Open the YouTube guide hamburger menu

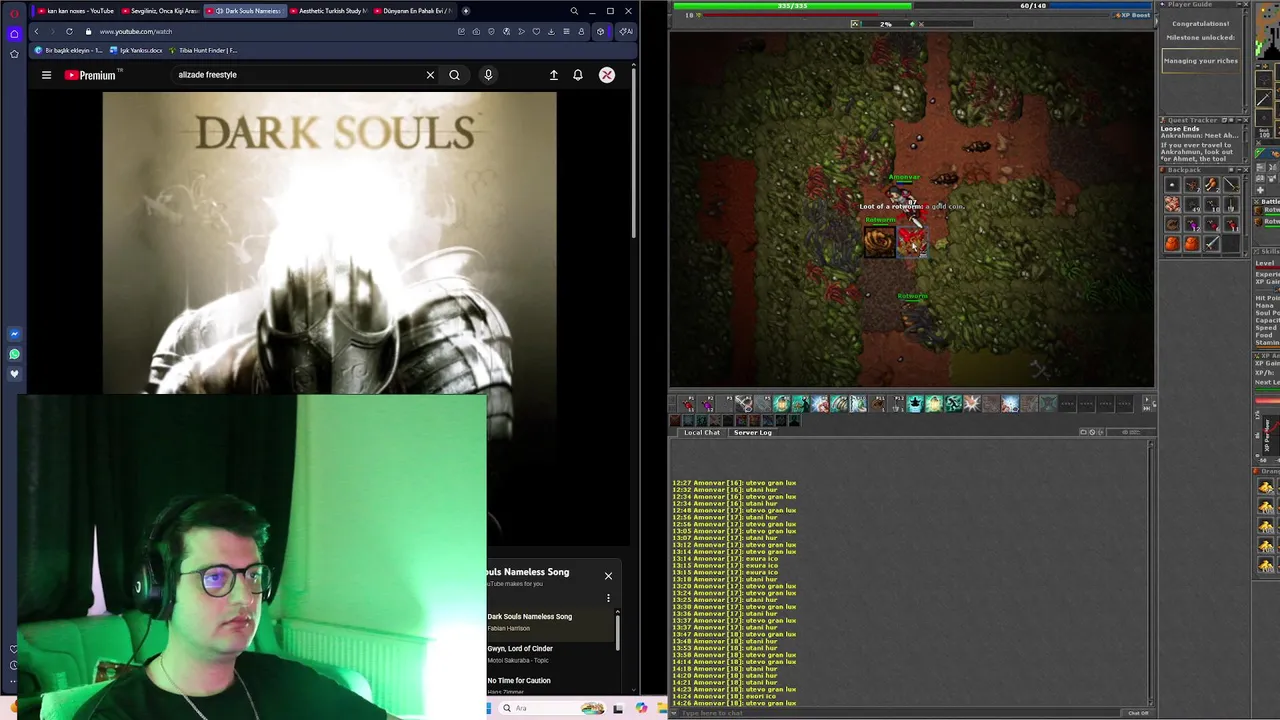(46, 75)
